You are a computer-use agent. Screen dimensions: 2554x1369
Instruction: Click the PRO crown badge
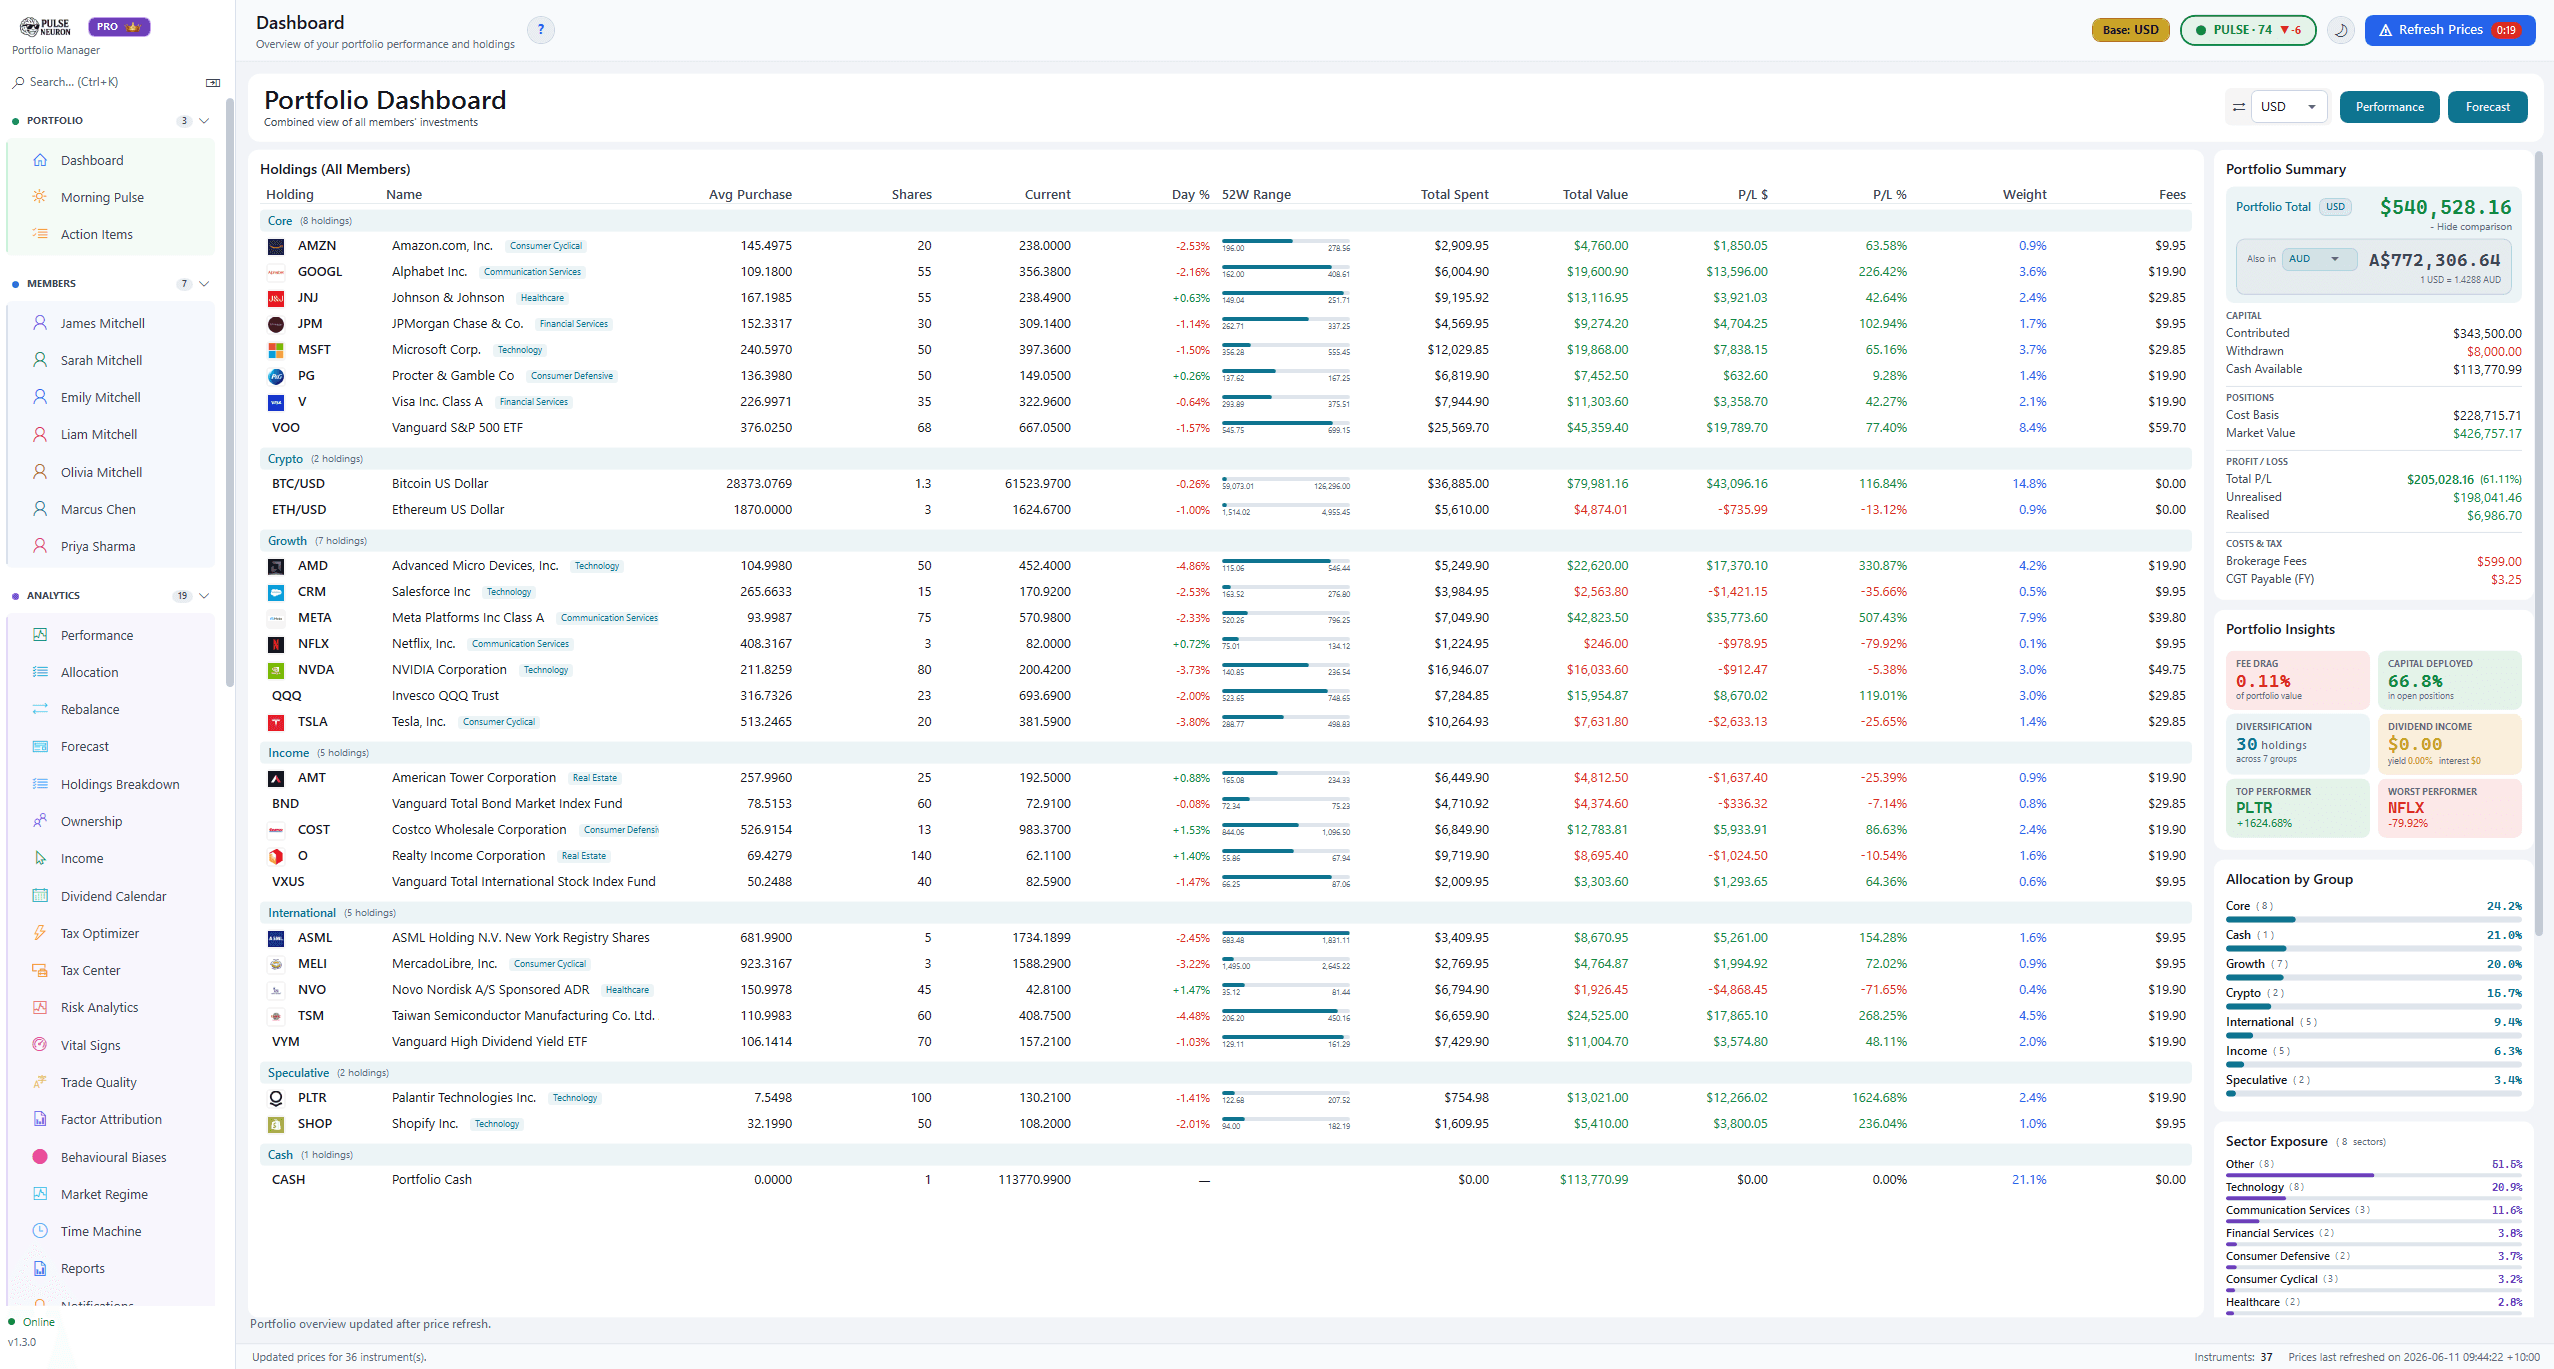[119, 27]
